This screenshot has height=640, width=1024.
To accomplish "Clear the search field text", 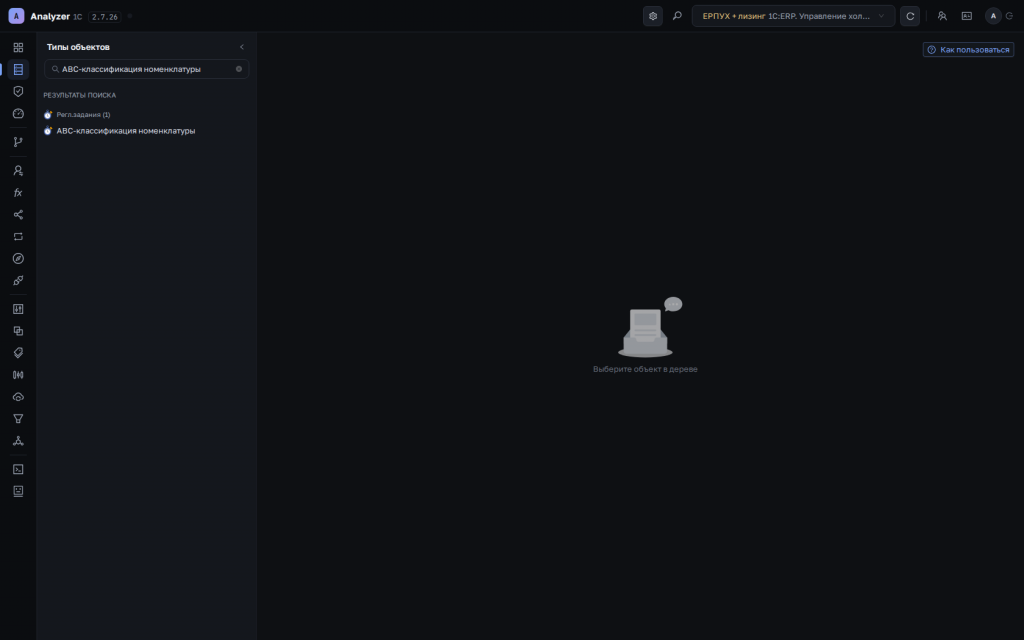I will click(x=239, y=69).
